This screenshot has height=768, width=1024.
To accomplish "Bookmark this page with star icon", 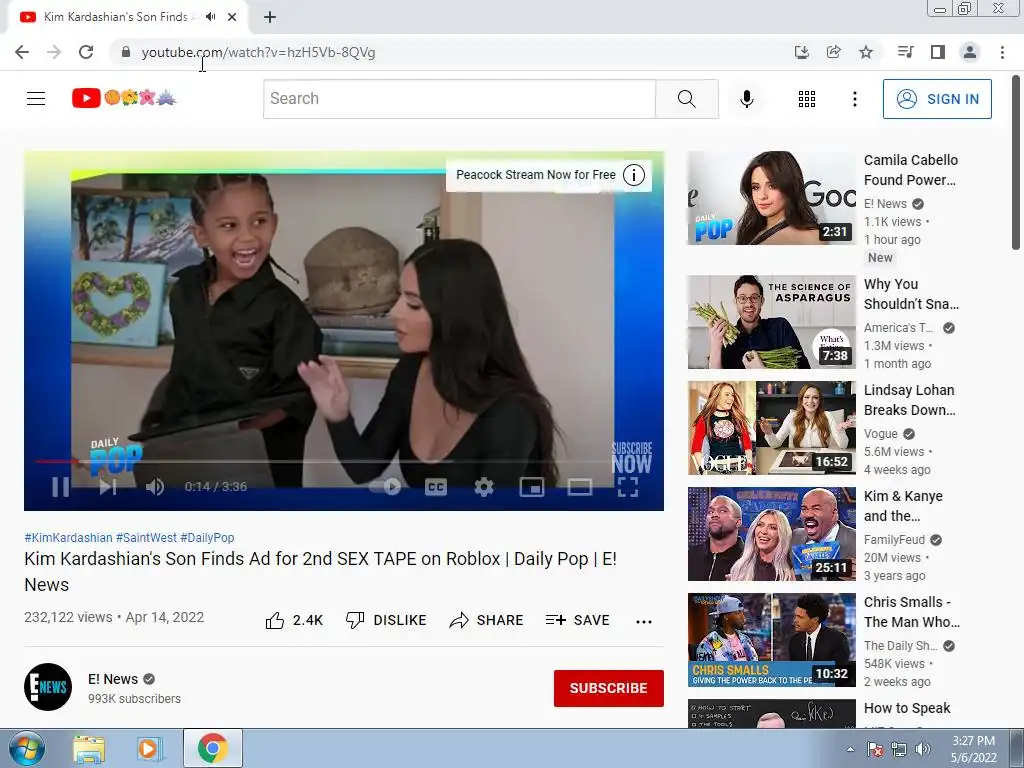I will 866,52.
